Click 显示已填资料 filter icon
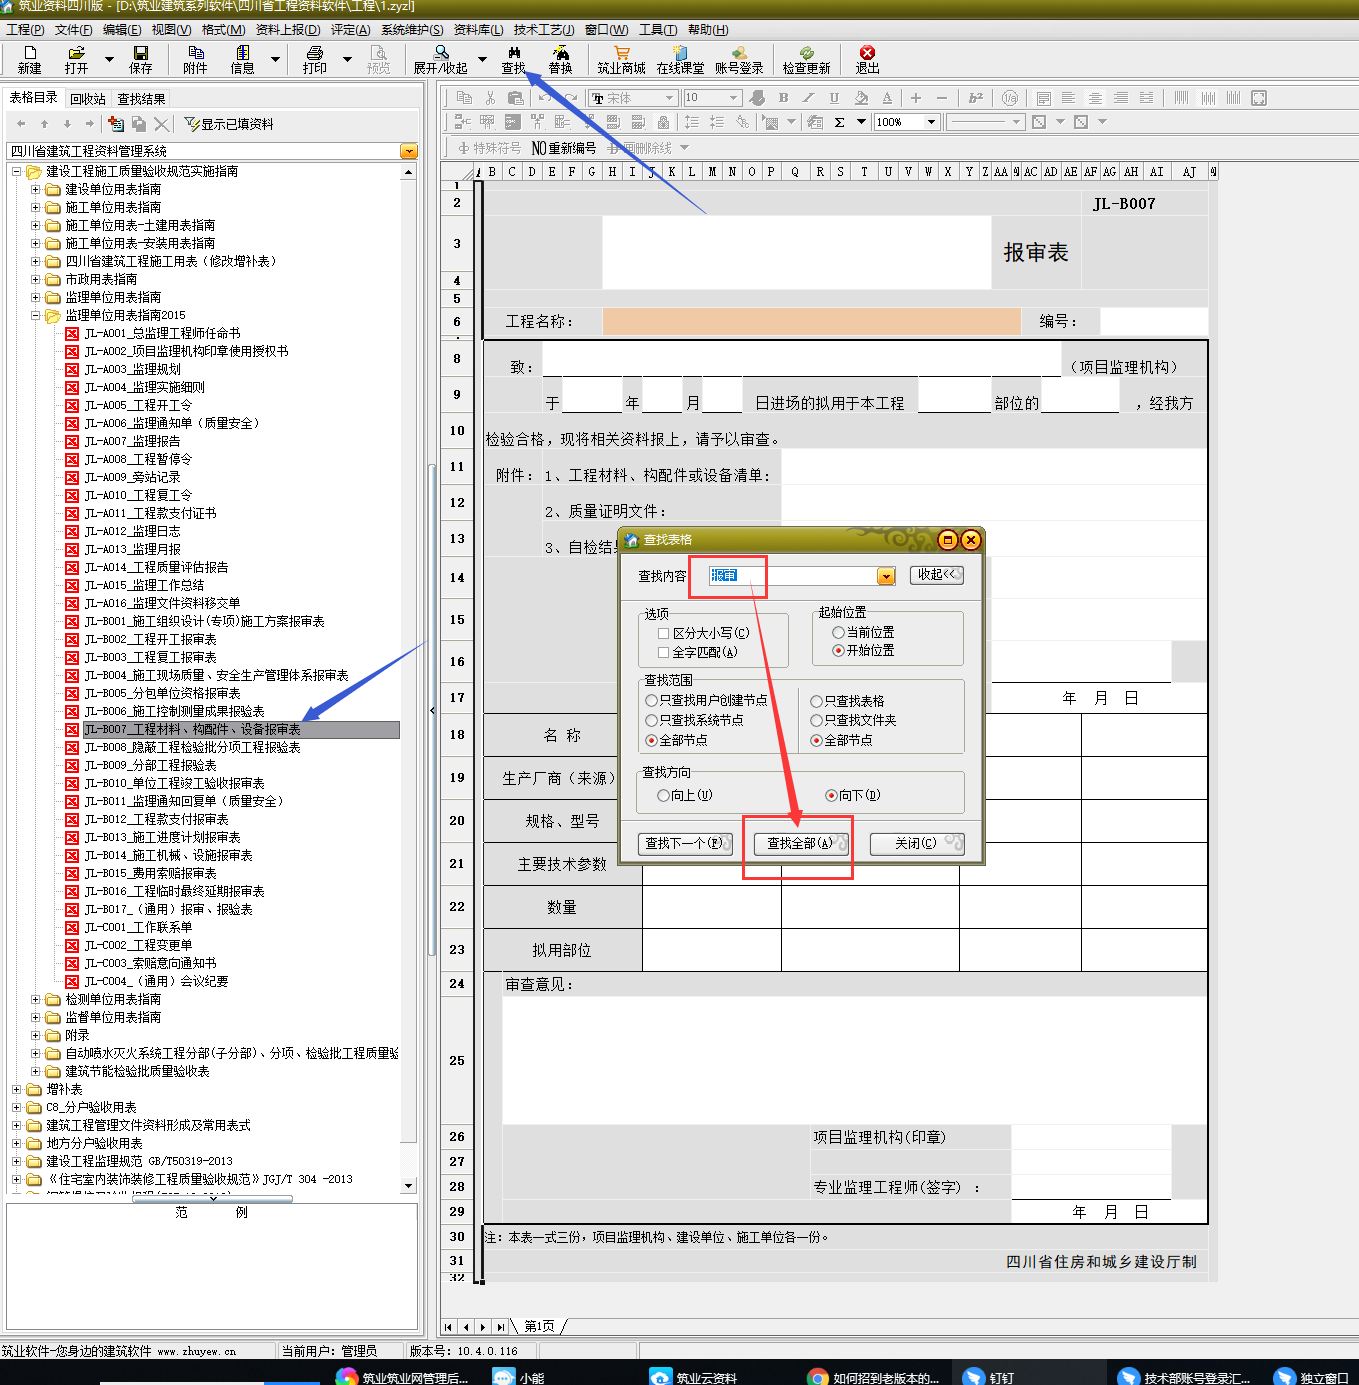 click(x=229, y=124)
